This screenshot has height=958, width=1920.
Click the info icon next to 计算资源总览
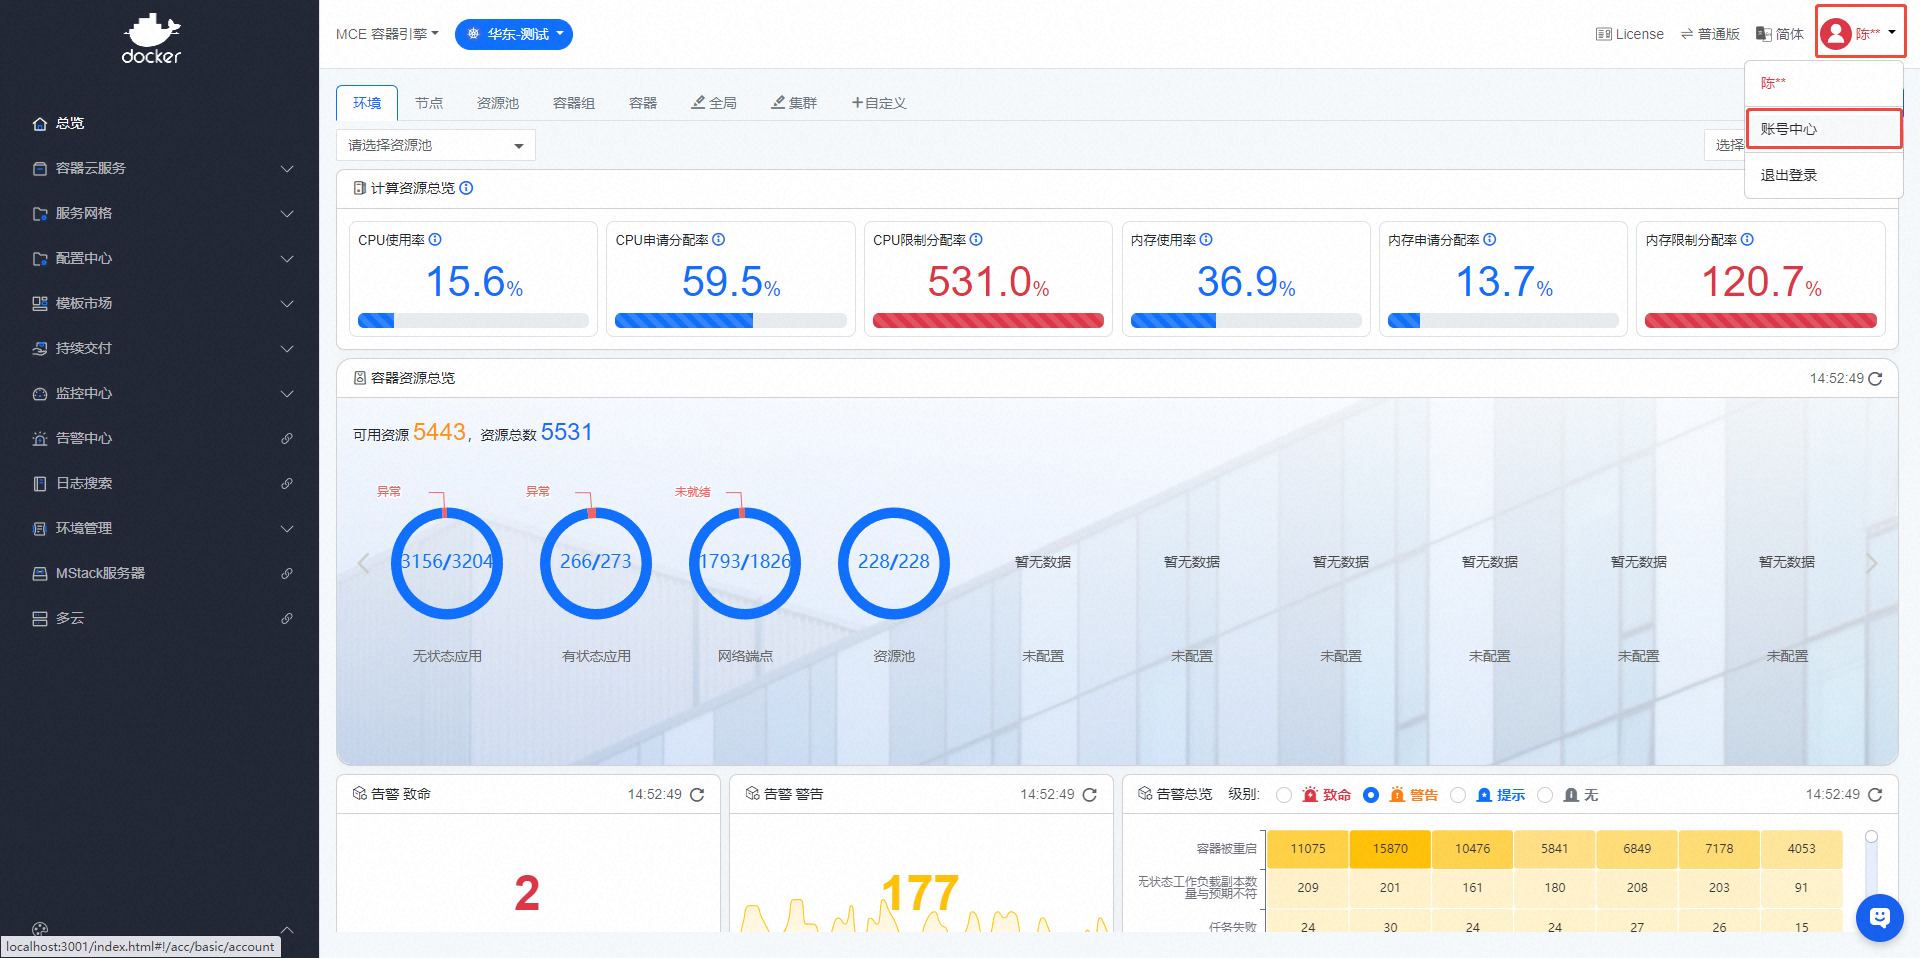coord(466,188)
